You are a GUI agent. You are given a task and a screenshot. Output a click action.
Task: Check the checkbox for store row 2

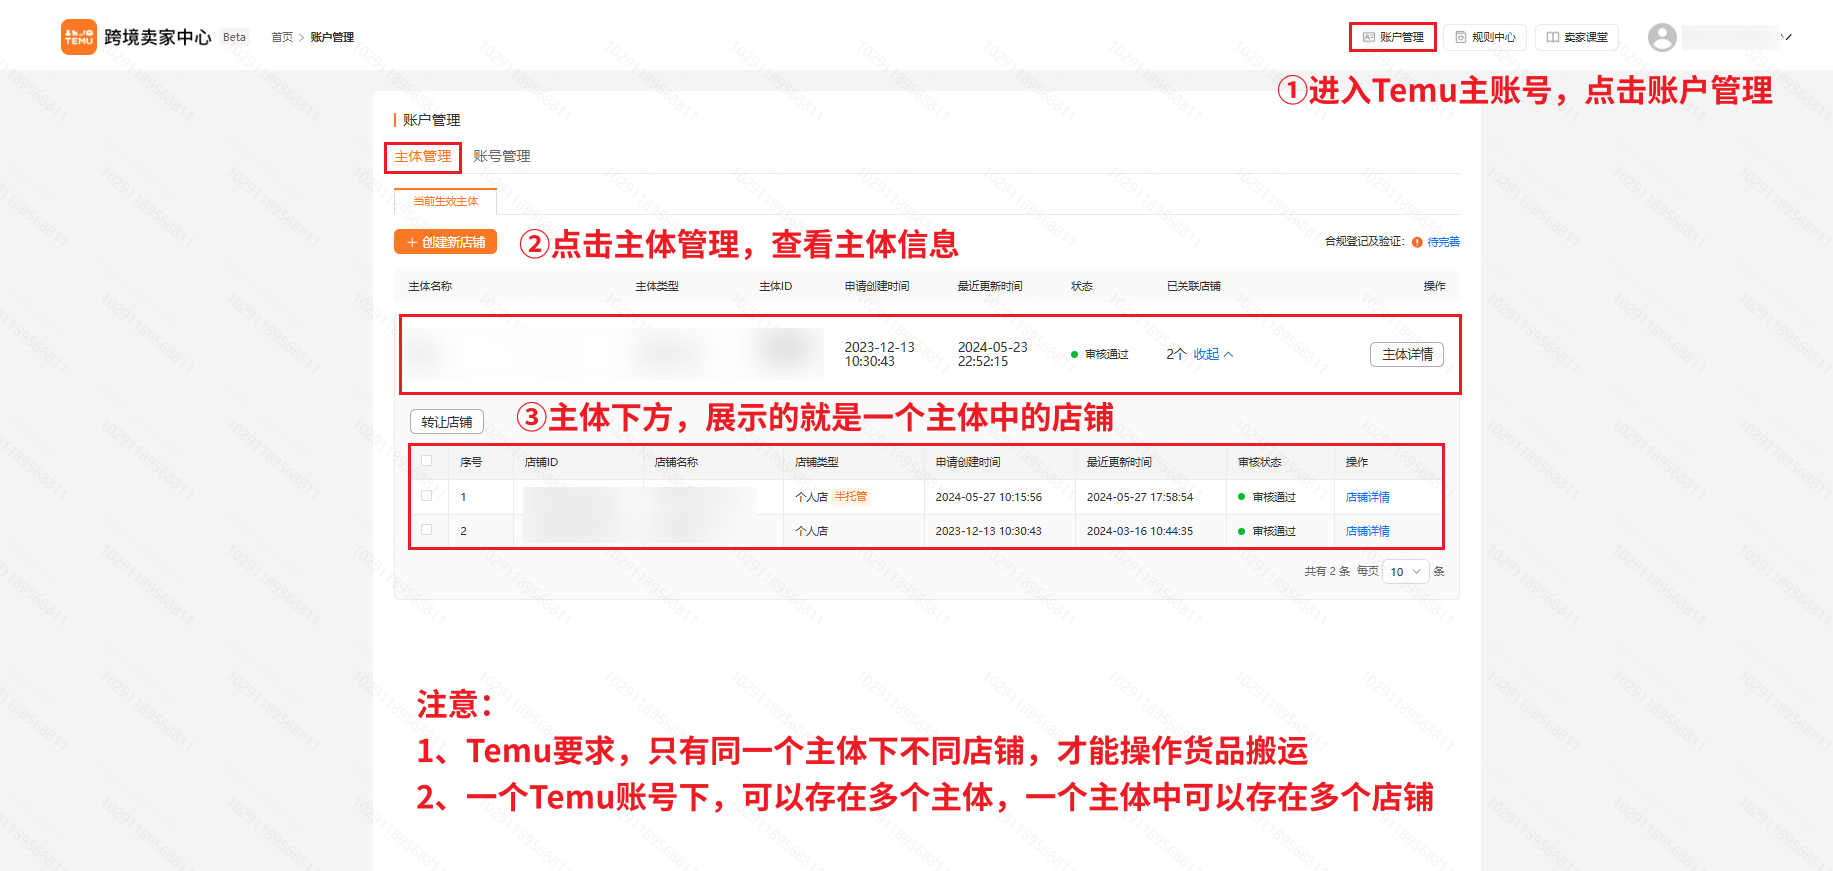click(427, 530)
